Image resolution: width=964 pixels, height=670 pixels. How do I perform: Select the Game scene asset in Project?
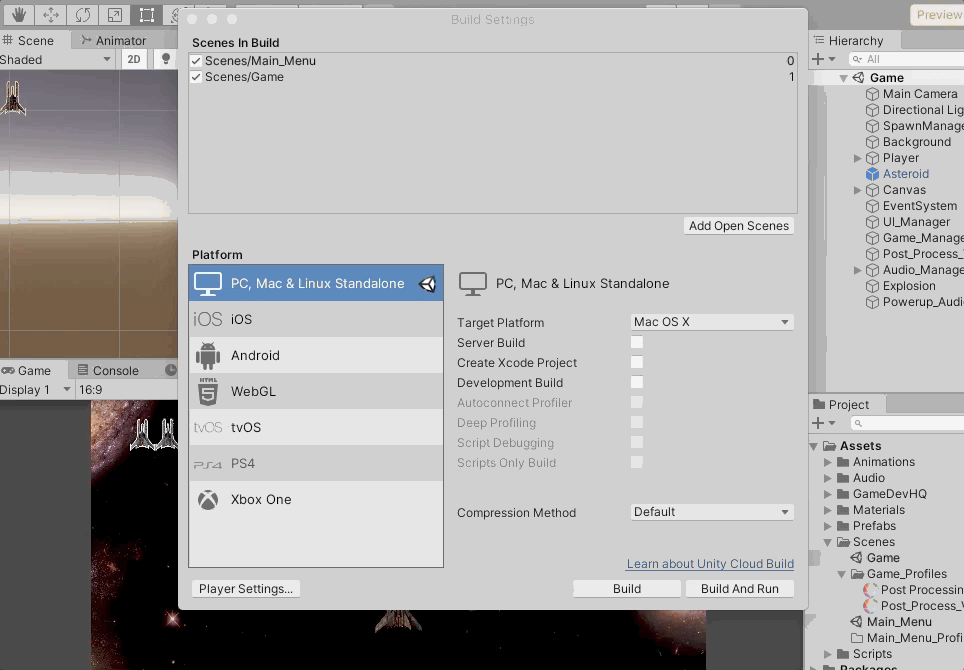coord(882,558)
